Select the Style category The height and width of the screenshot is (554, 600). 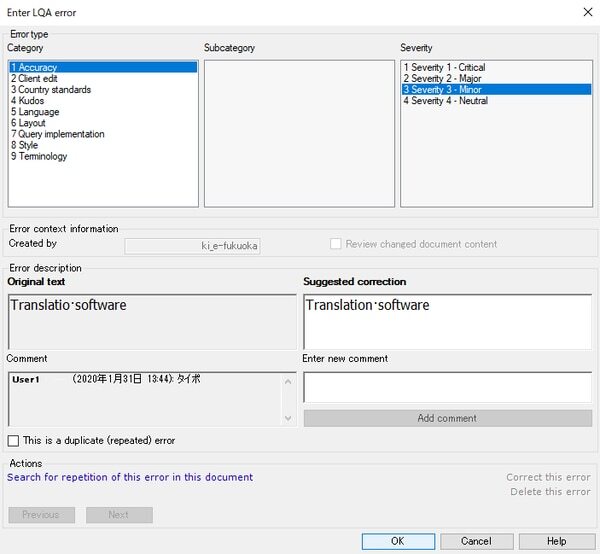[x=27, y=145]
